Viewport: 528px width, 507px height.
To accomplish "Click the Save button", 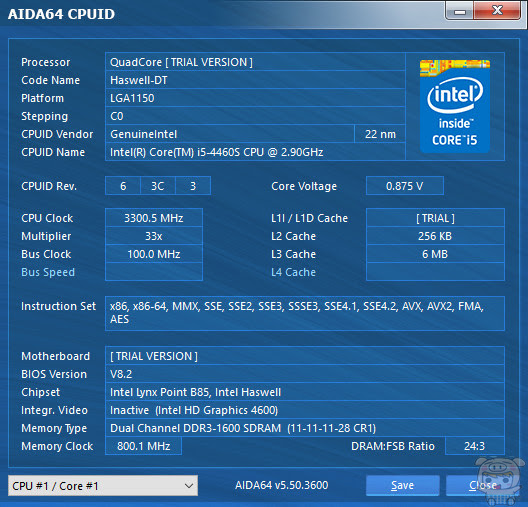I will click(x=403, y=485).
